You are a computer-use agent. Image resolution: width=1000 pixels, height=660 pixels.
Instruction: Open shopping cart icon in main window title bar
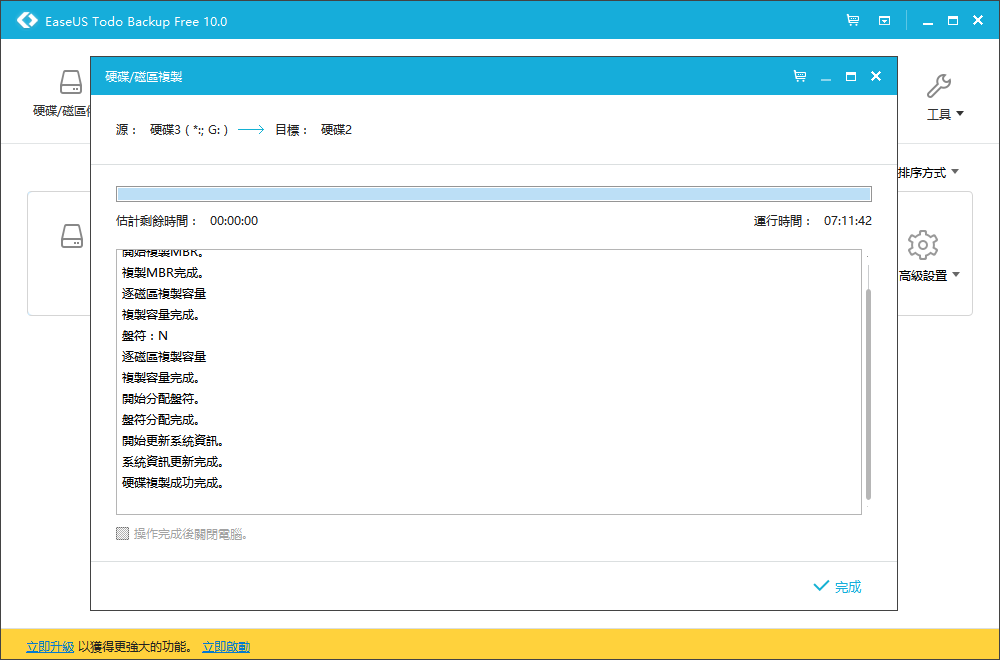[853, 20]
